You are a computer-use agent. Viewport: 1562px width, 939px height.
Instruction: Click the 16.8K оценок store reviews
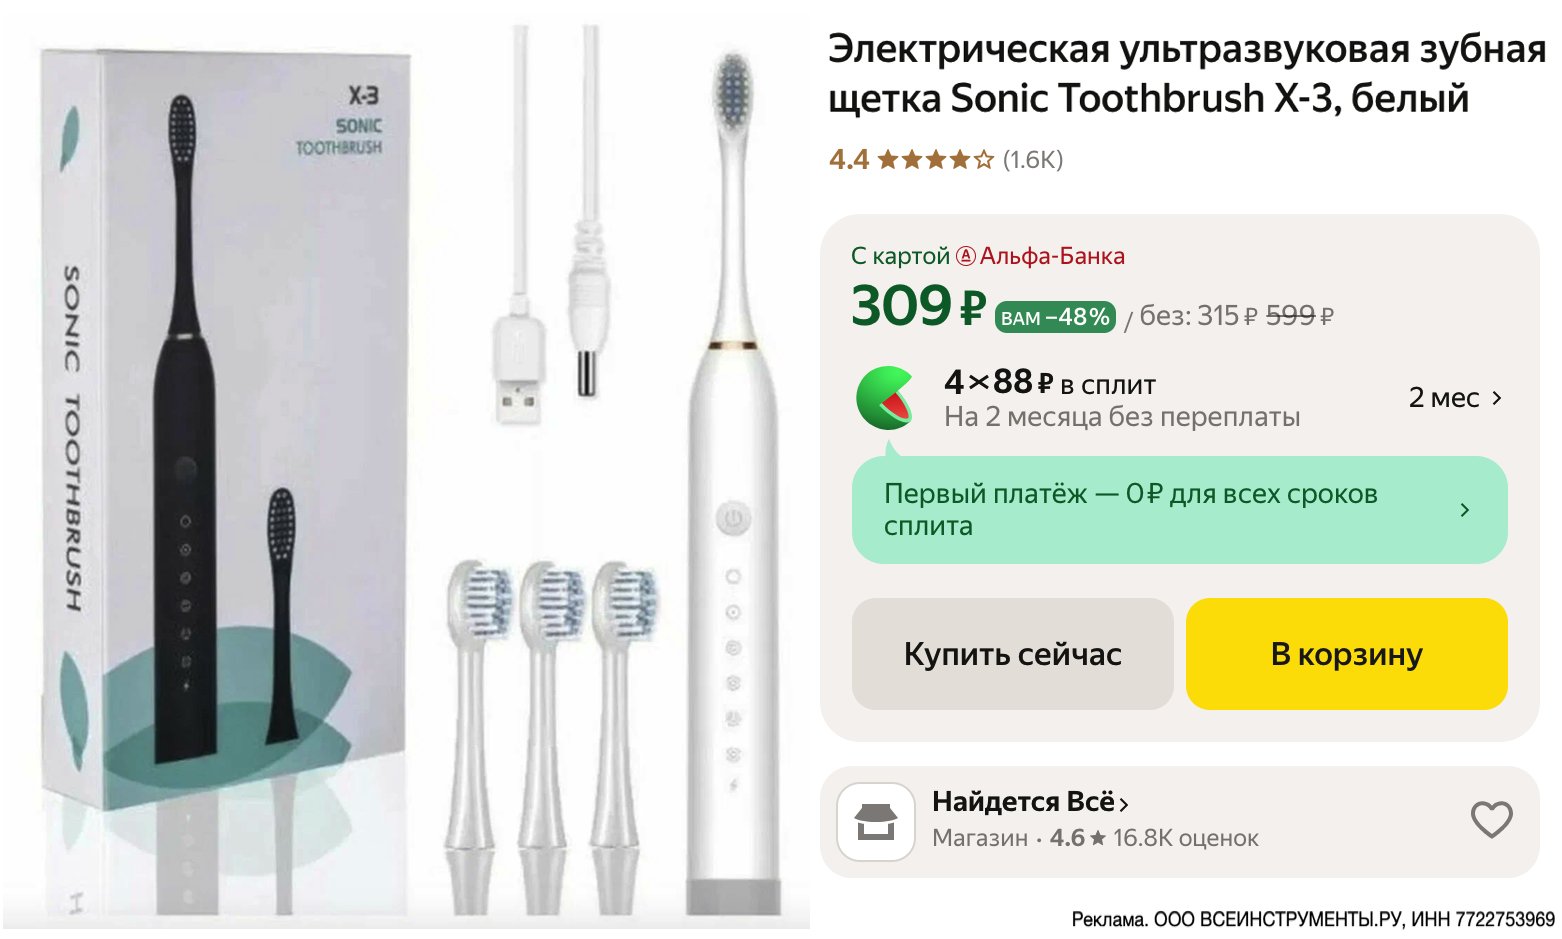click(1185, 838)
